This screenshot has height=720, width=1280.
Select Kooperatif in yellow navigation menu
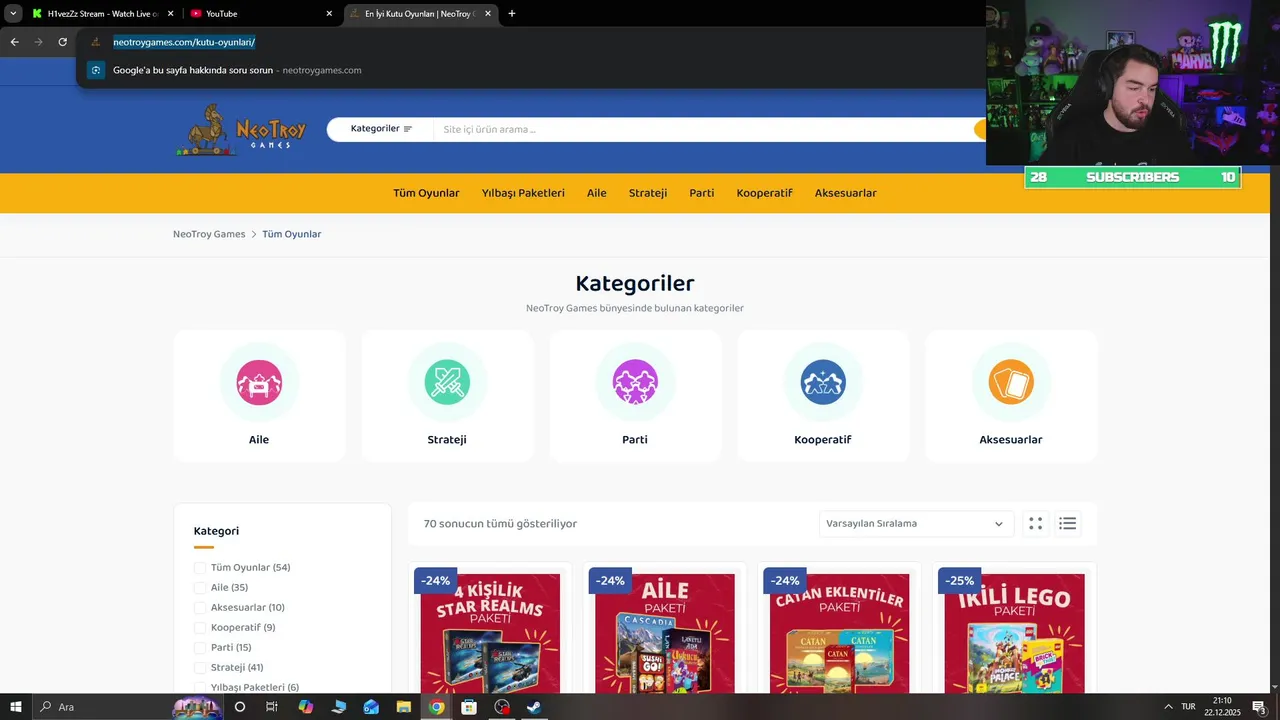(765, 193)
